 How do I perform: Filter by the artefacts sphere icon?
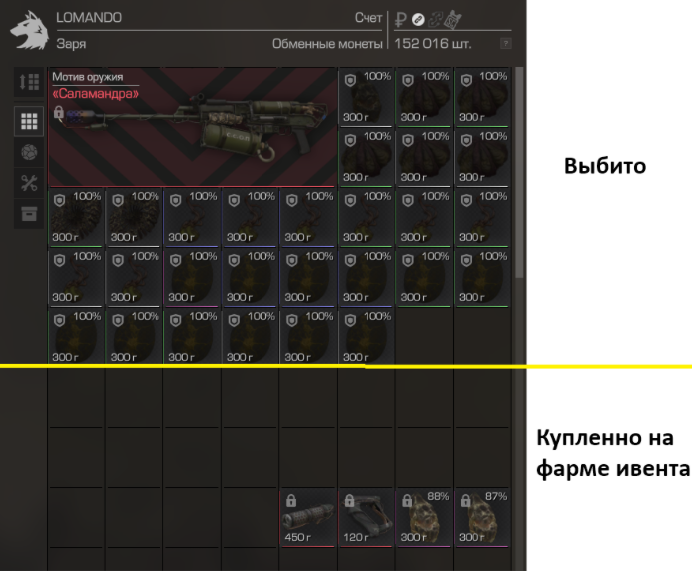click(x=29, y=152)
